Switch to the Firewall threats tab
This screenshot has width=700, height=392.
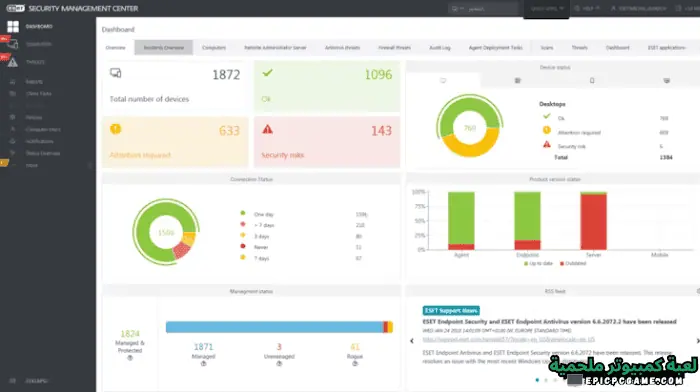(x=394, y=47)
